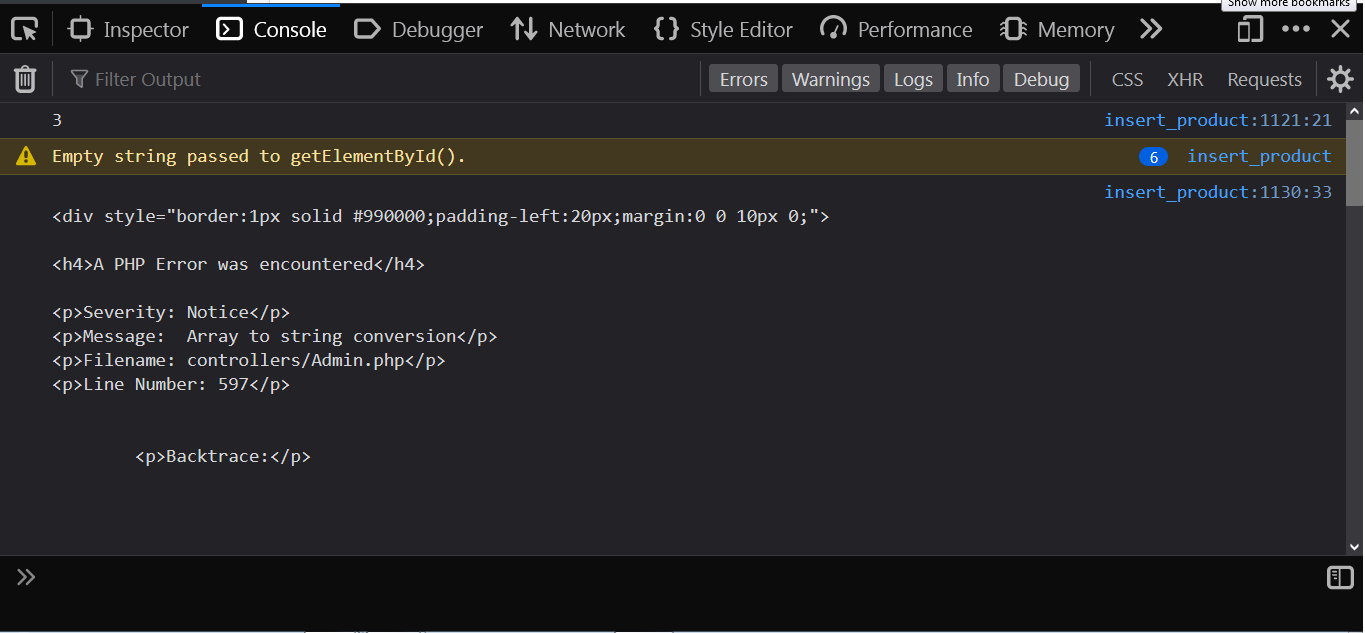Viewport: 1365px width, 633px height.
Task: Open the devtools three-dot menu
Action: pyautogui.click(x=1296, y=29)
